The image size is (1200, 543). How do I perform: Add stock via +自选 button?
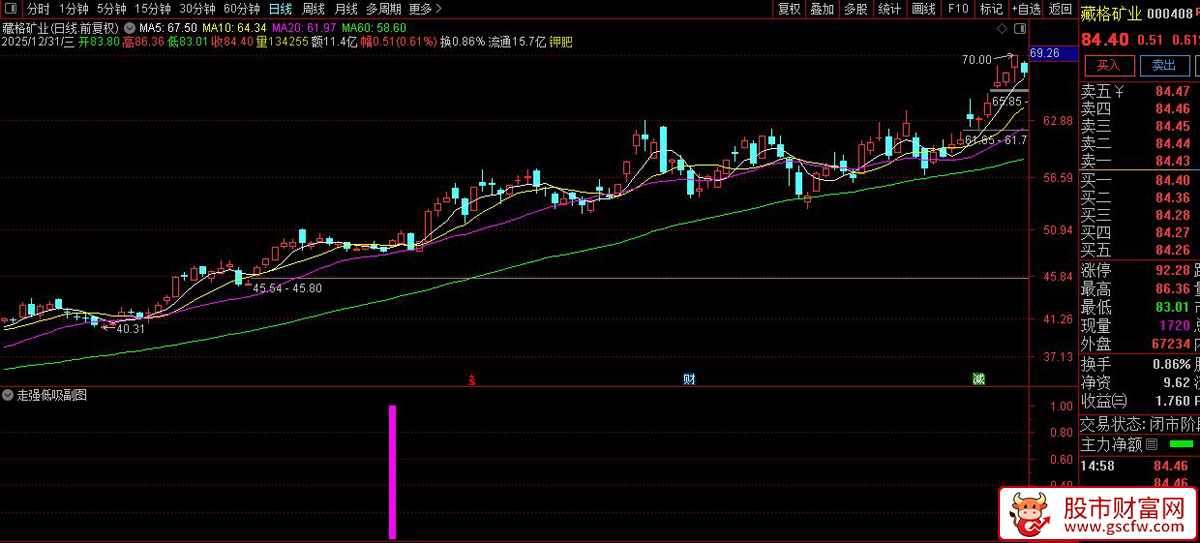tap(1026, 9)
